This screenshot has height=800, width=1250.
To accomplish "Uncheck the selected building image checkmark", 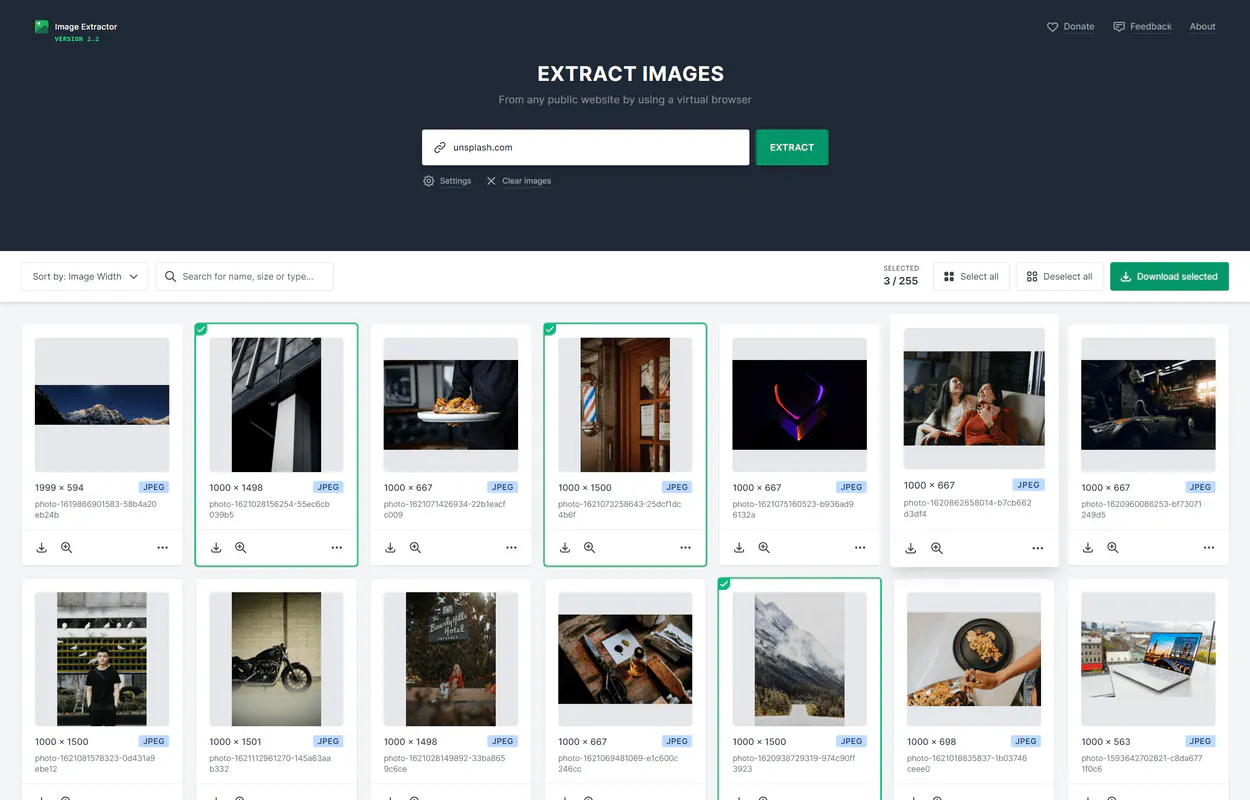I will [201, 329].
